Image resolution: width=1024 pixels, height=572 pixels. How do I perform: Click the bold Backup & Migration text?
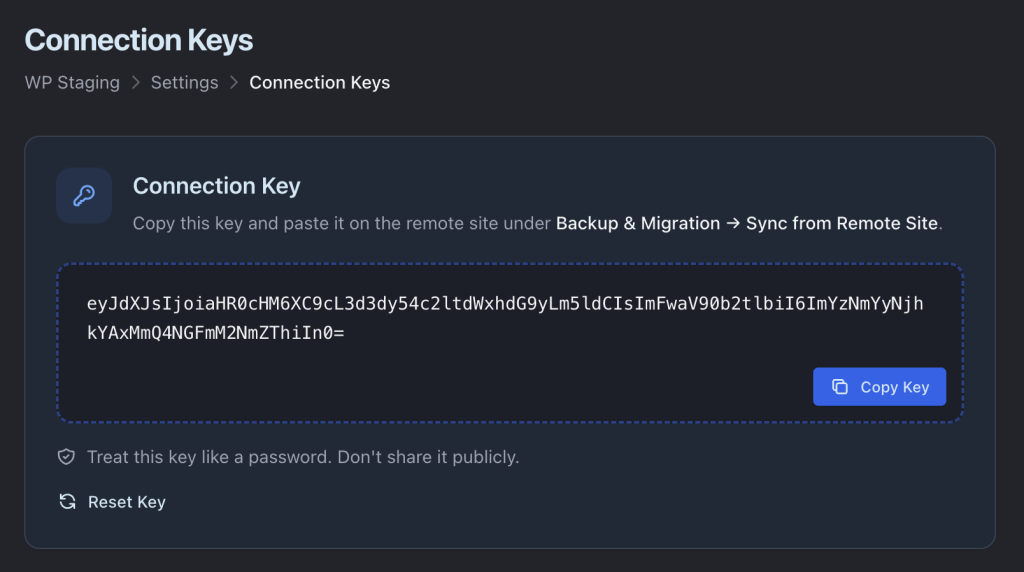[x=637, y=223]
